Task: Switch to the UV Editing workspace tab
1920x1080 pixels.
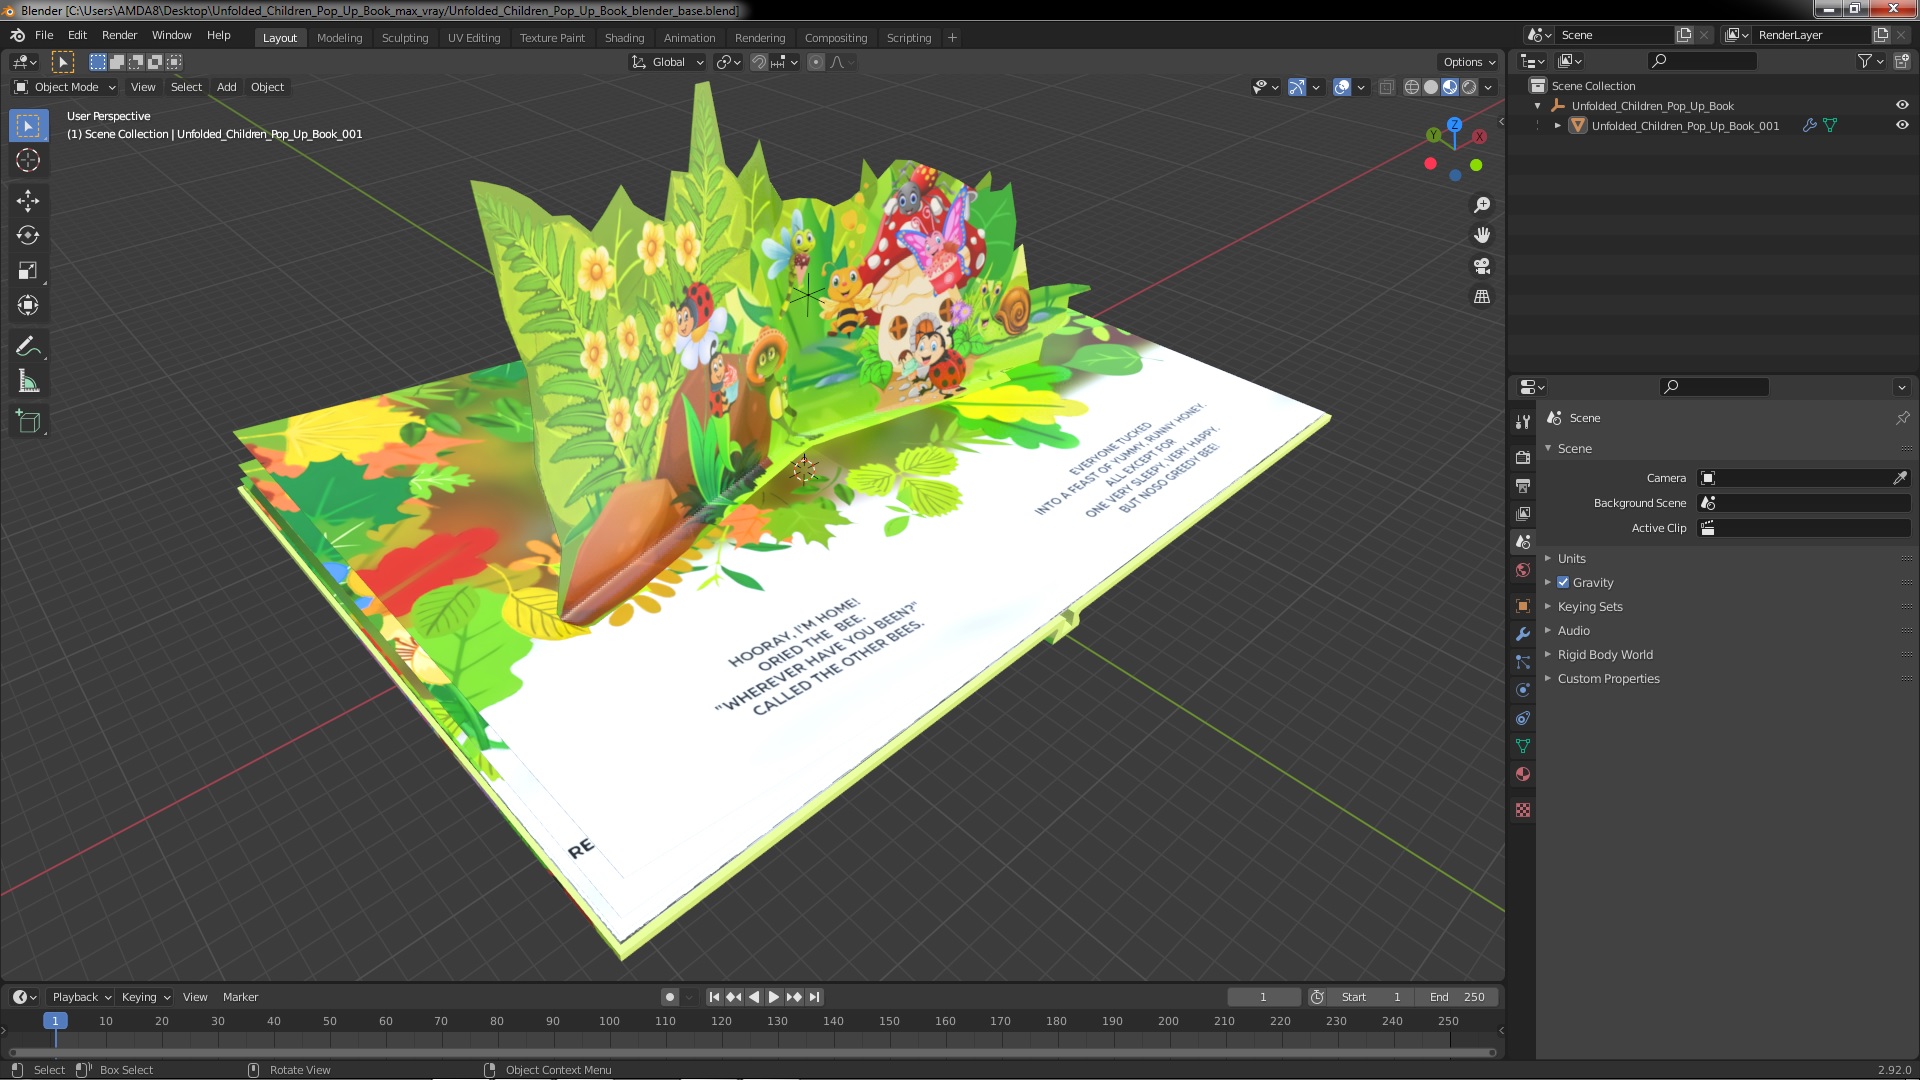Action: [474, 38]
